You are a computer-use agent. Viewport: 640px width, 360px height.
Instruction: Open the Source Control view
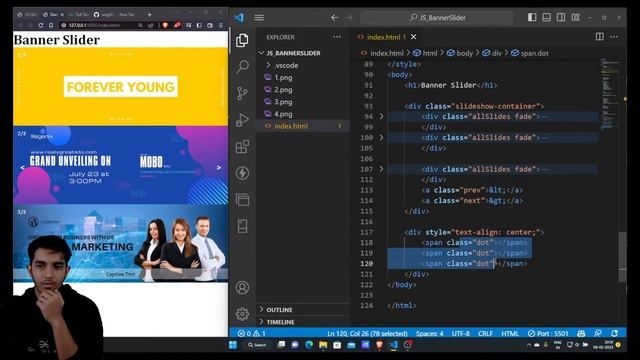click(x=242, y=93)
